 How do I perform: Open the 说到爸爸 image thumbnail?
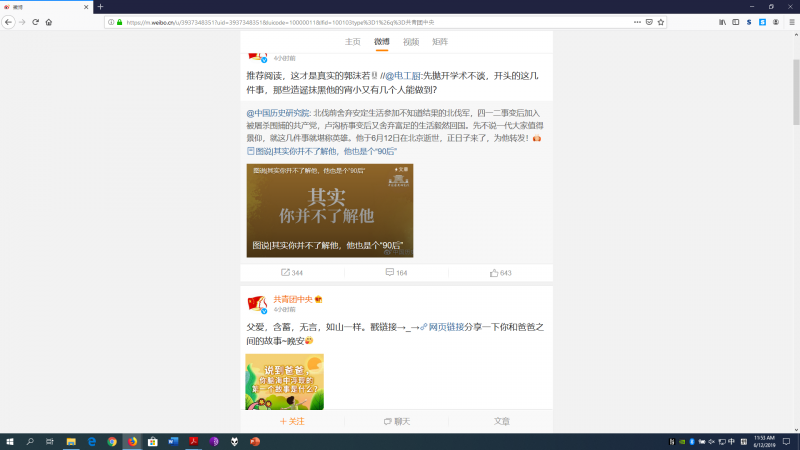pyautogui.click(x=284, y=382)
